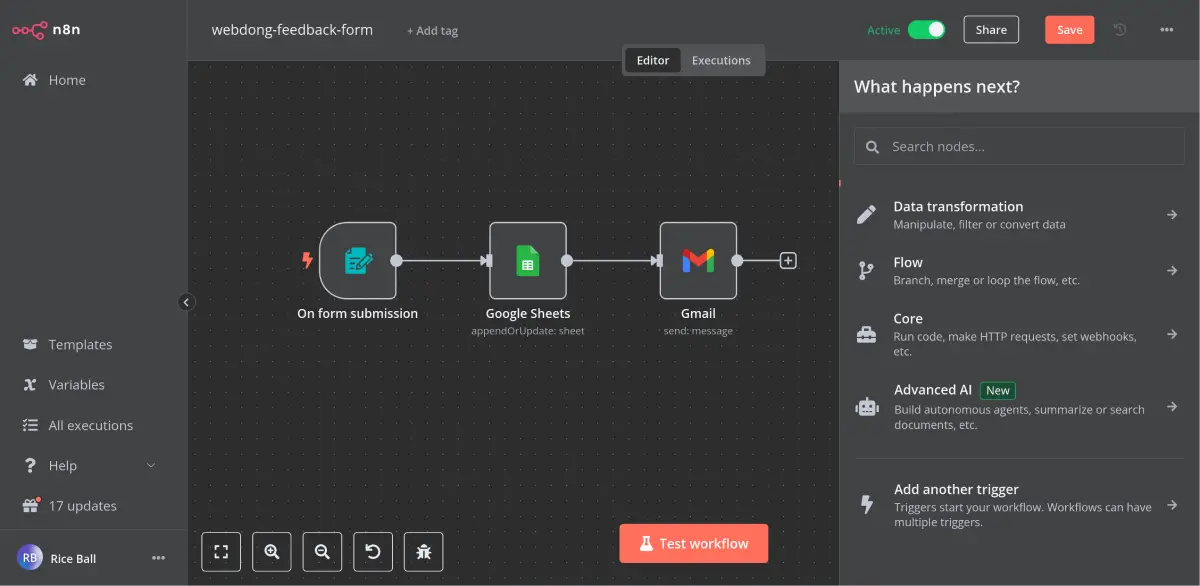This screenshot has width=1200, height=586.
Task: Open the workflow options ellipsis menu
Action: coord(1166,30)
